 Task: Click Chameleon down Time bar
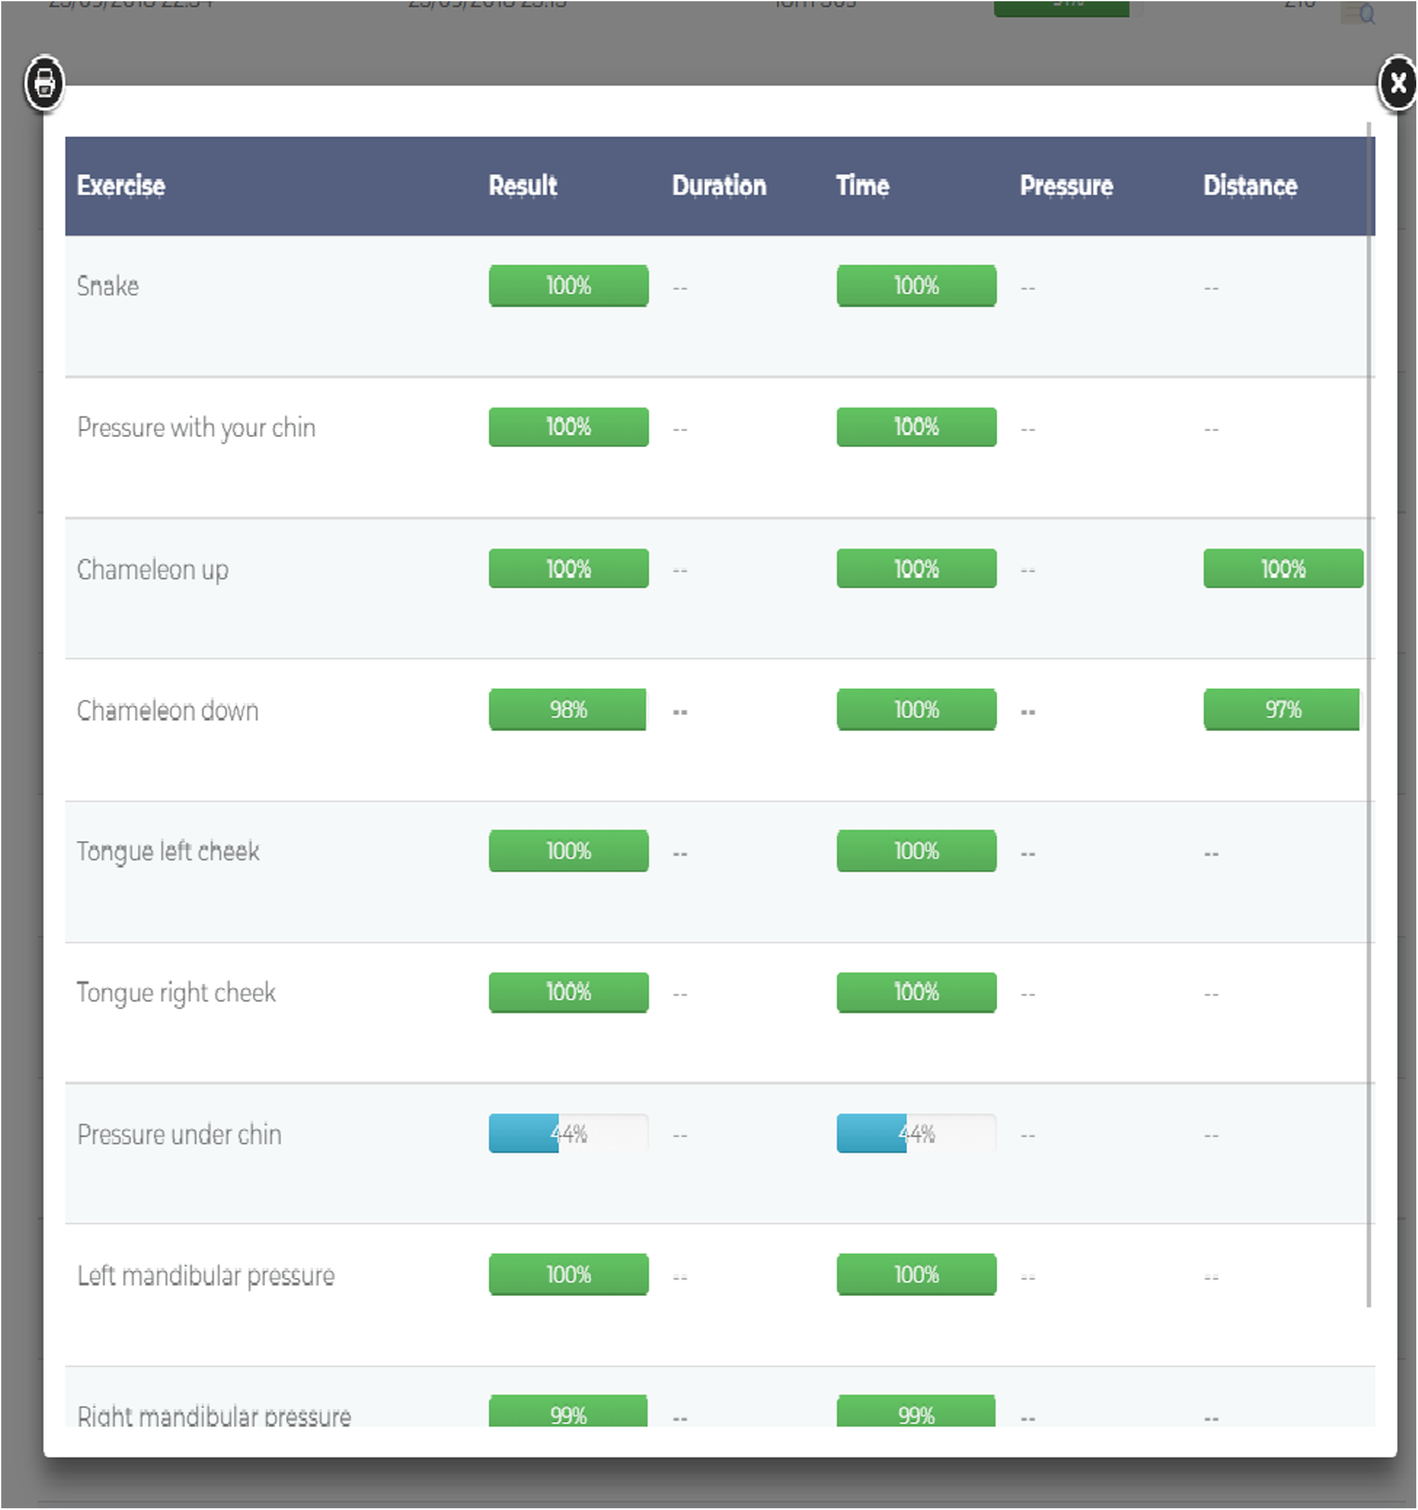[916, 710]
